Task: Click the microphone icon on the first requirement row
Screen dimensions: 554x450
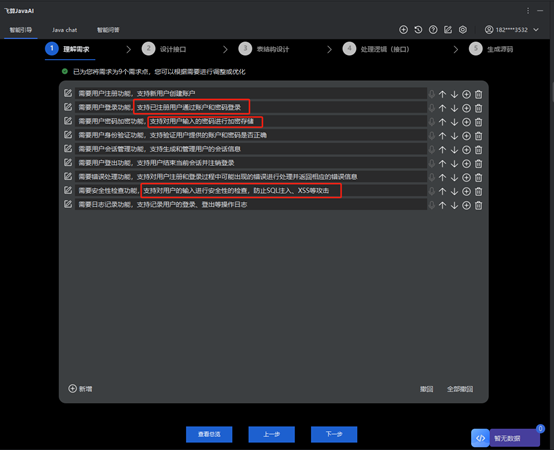Action: tap(432, 94)
